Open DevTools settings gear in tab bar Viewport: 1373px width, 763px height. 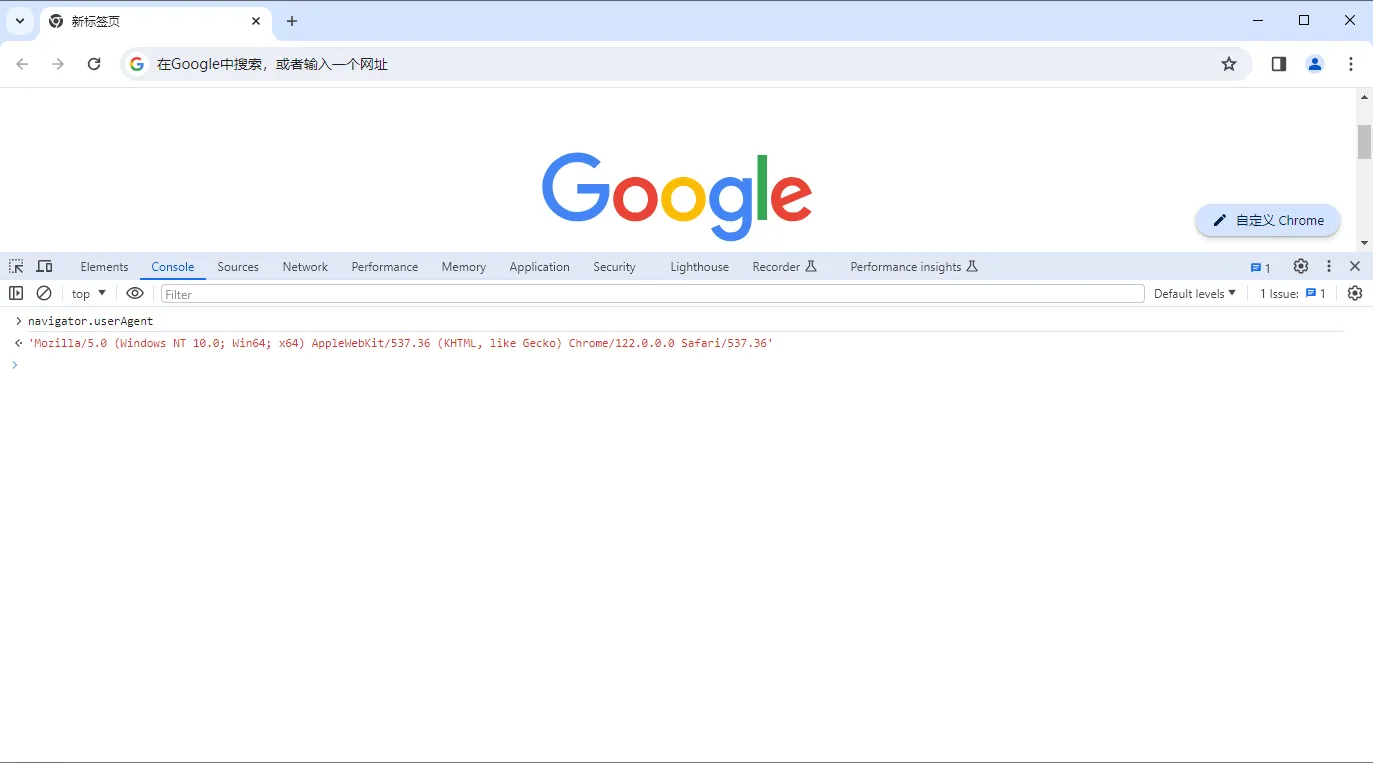pyautogui.click(x=1300, y=266)
